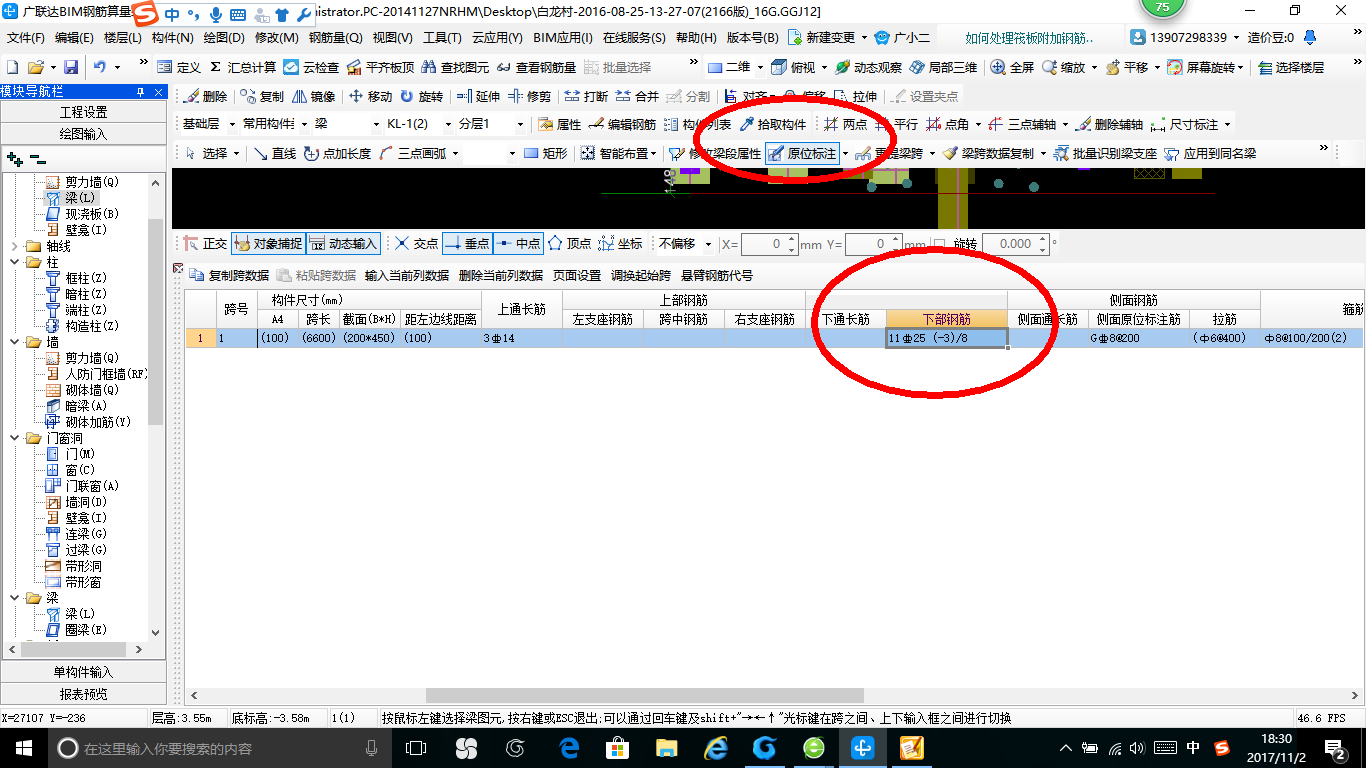Screen dimensions: 1366x768
Task: Click the Undo arrow icon
Action: click(x=100, y=67)
